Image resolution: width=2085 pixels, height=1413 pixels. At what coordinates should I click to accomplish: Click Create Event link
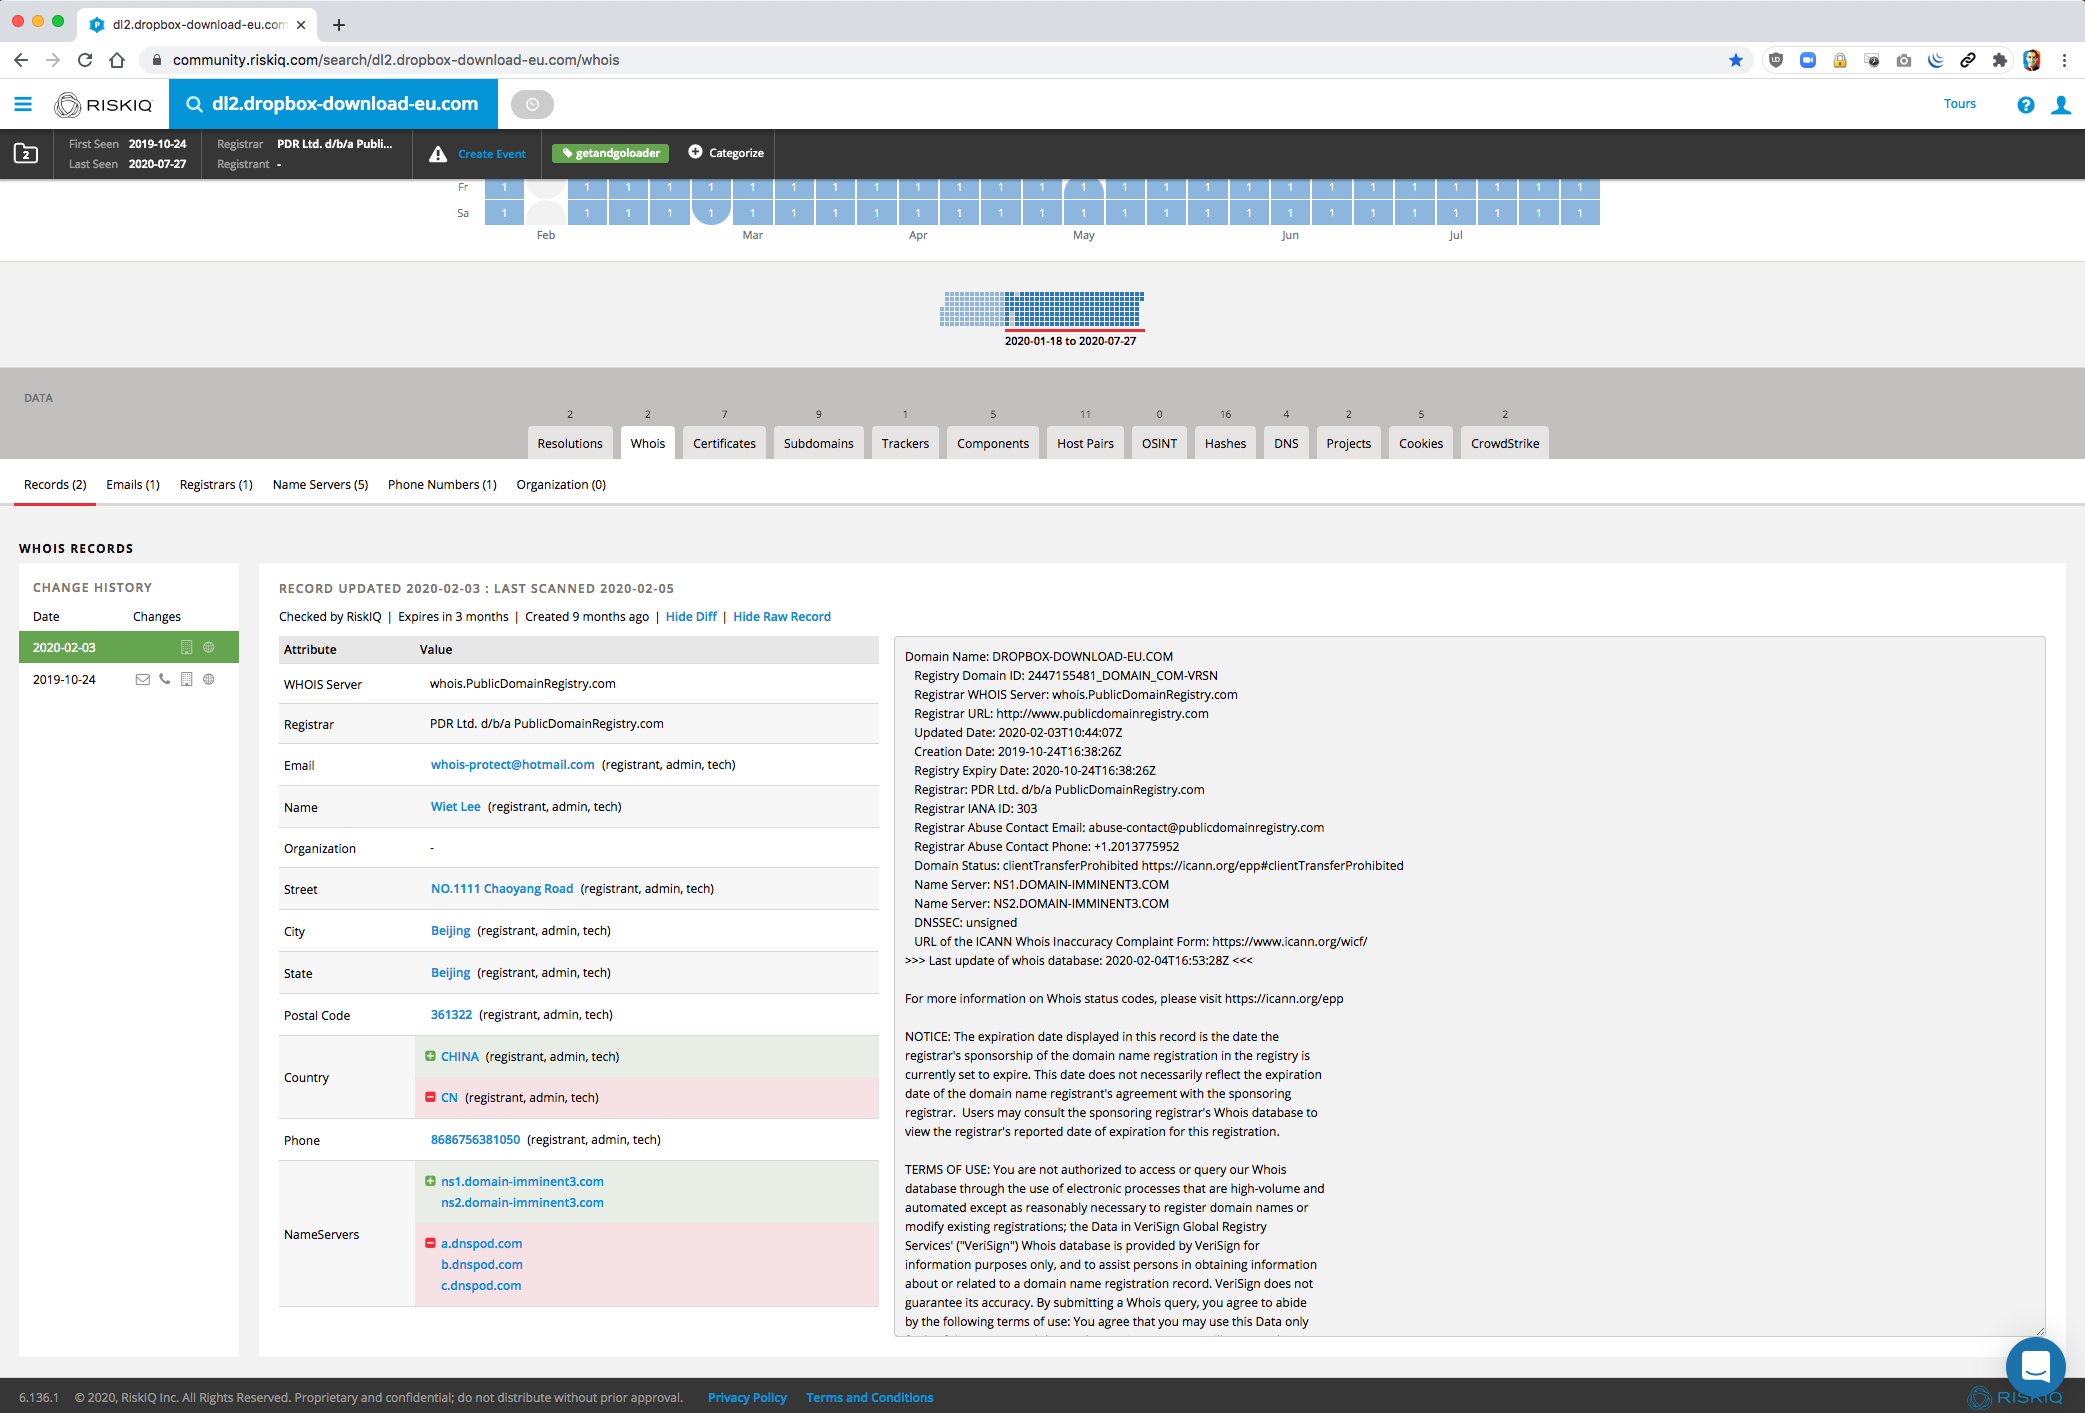492,154
